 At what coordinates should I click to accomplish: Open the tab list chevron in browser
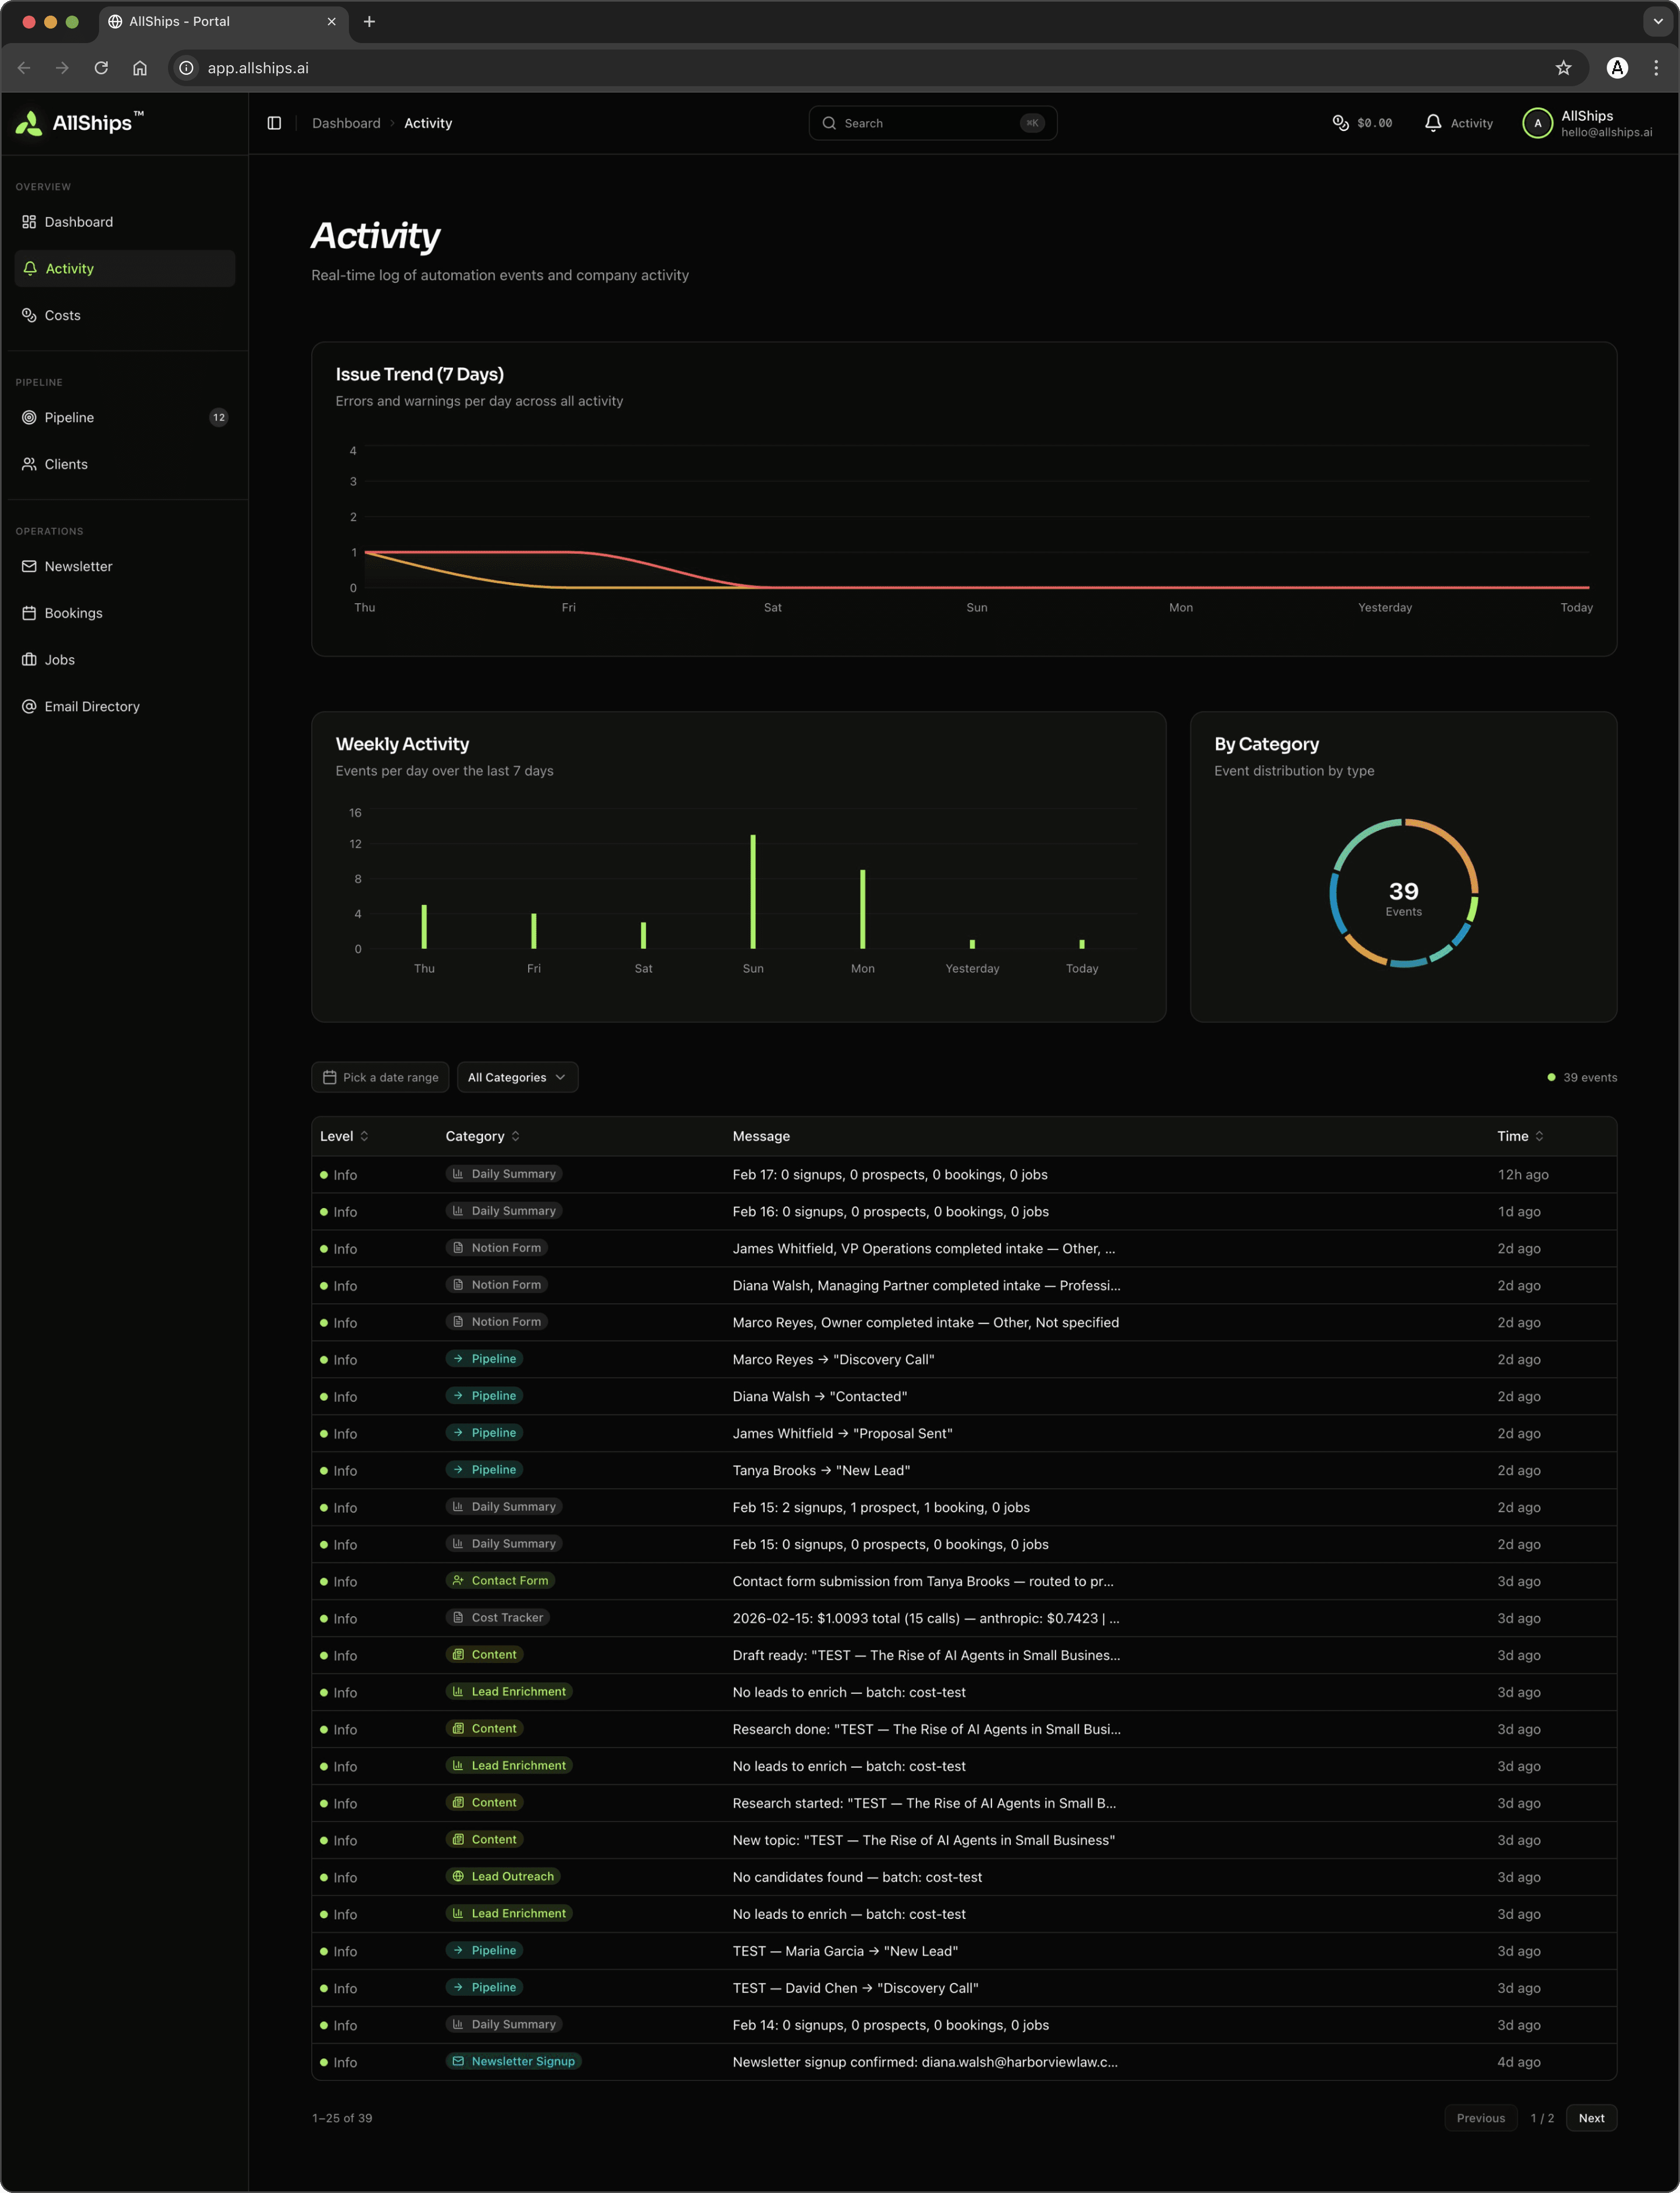pos(1657,21)
